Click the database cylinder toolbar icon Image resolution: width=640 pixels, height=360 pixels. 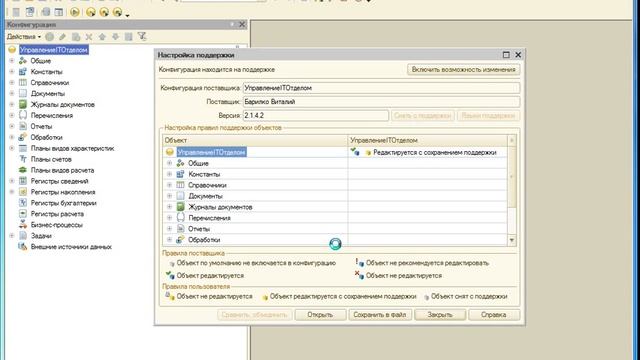pyautogui.click(x=46, y=12)
